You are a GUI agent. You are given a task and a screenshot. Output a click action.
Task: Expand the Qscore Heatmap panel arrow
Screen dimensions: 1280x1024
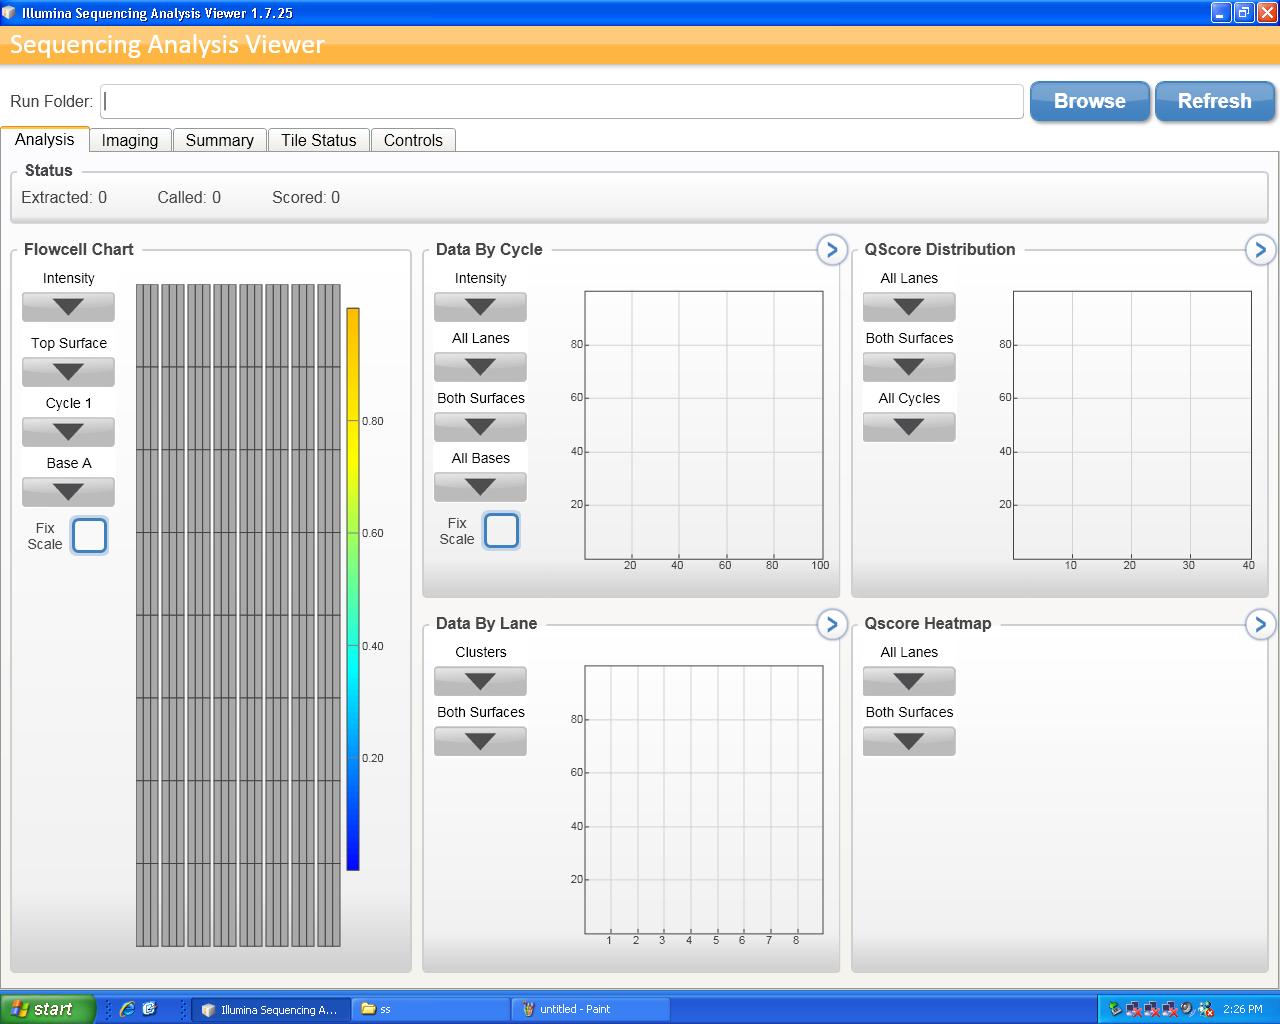[x=1260, y=624]
